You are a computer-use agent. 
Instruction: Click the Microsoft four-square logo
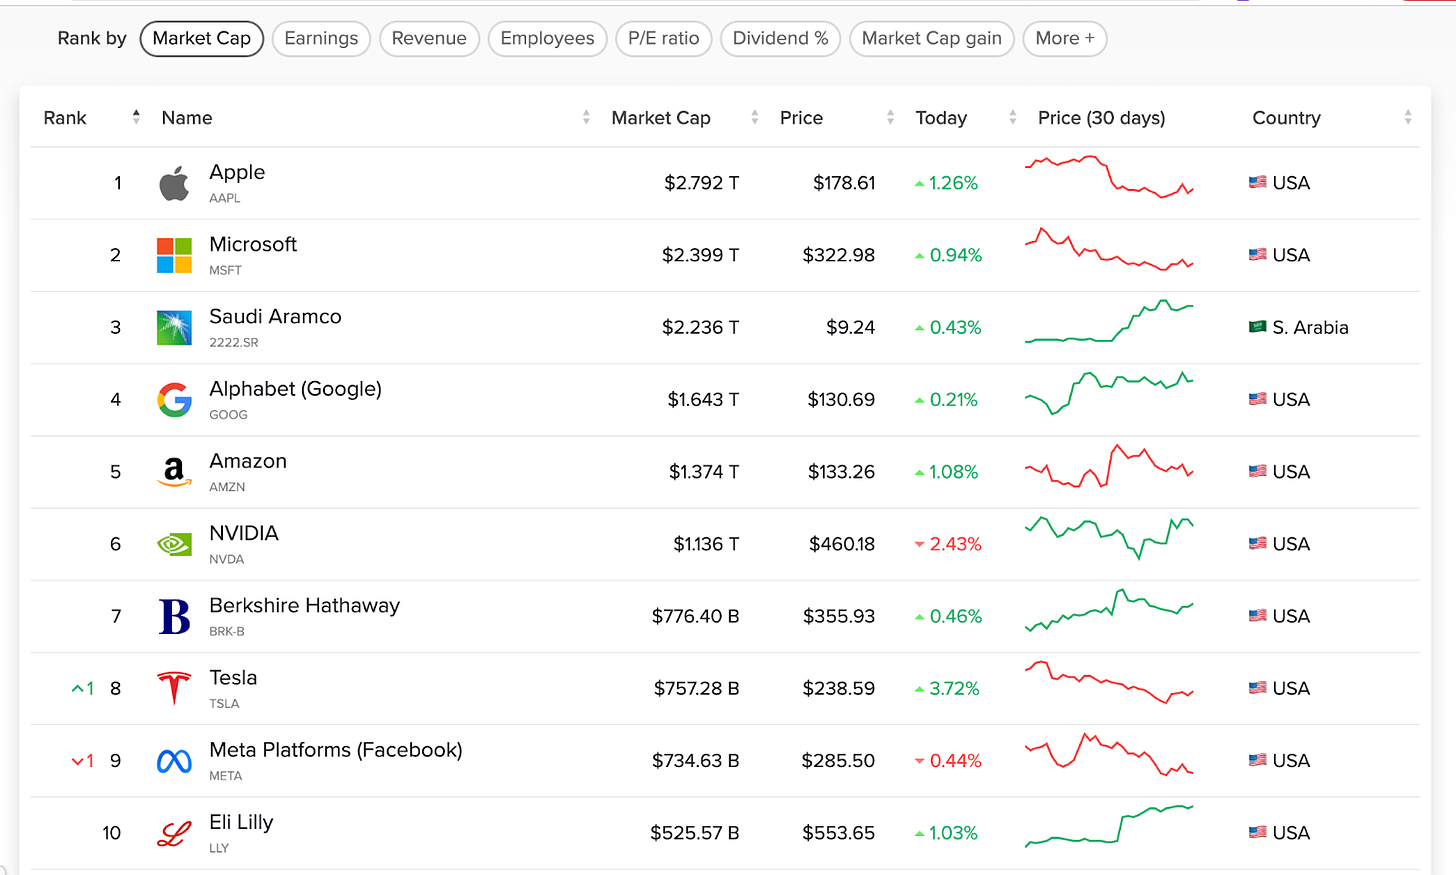click(x=174, y=256)
